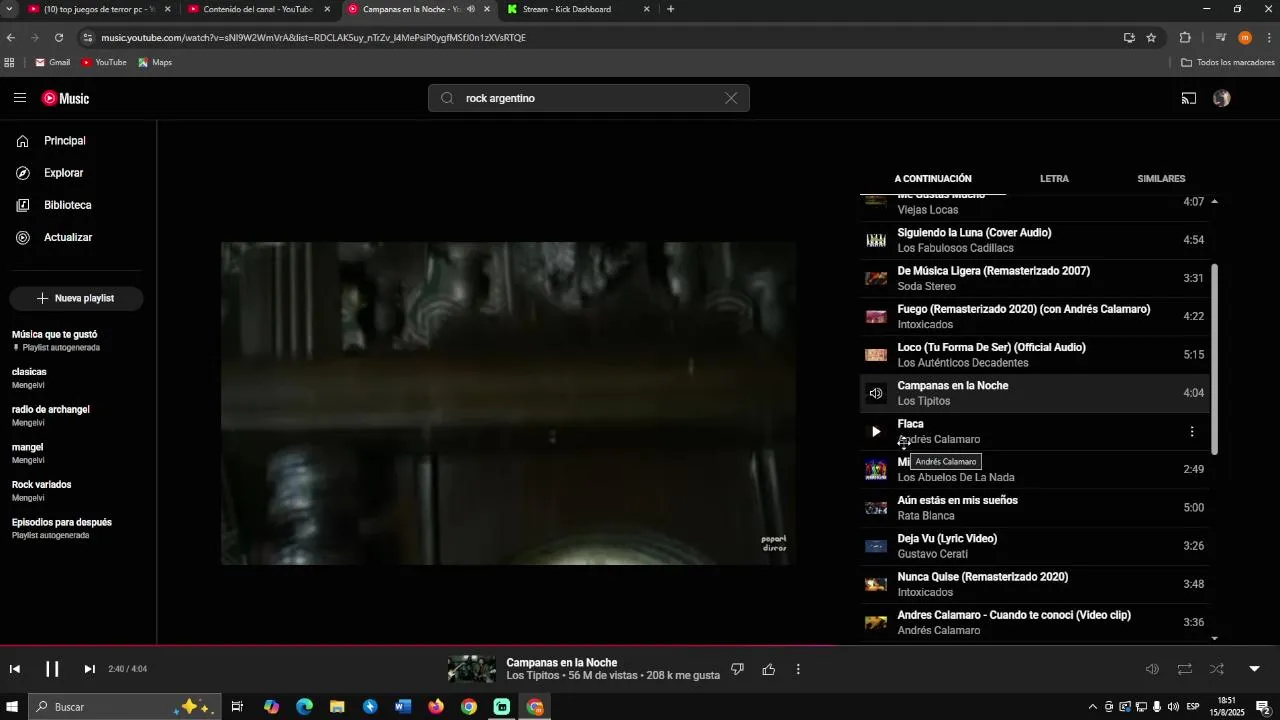Switch to the Similares tab

click(x=1161, y=179)
